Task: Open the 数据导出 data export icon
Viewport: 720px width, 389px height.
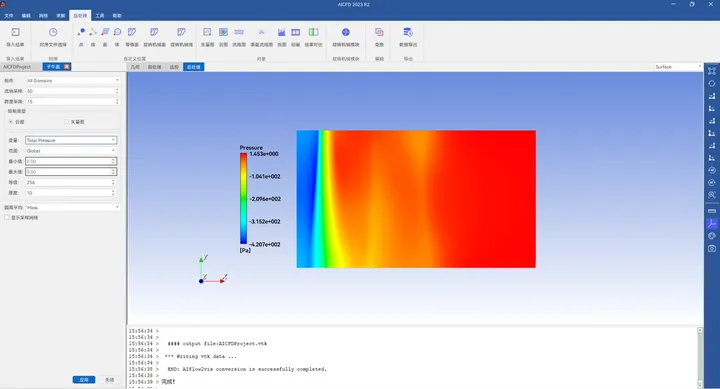Action: [408, 32]
